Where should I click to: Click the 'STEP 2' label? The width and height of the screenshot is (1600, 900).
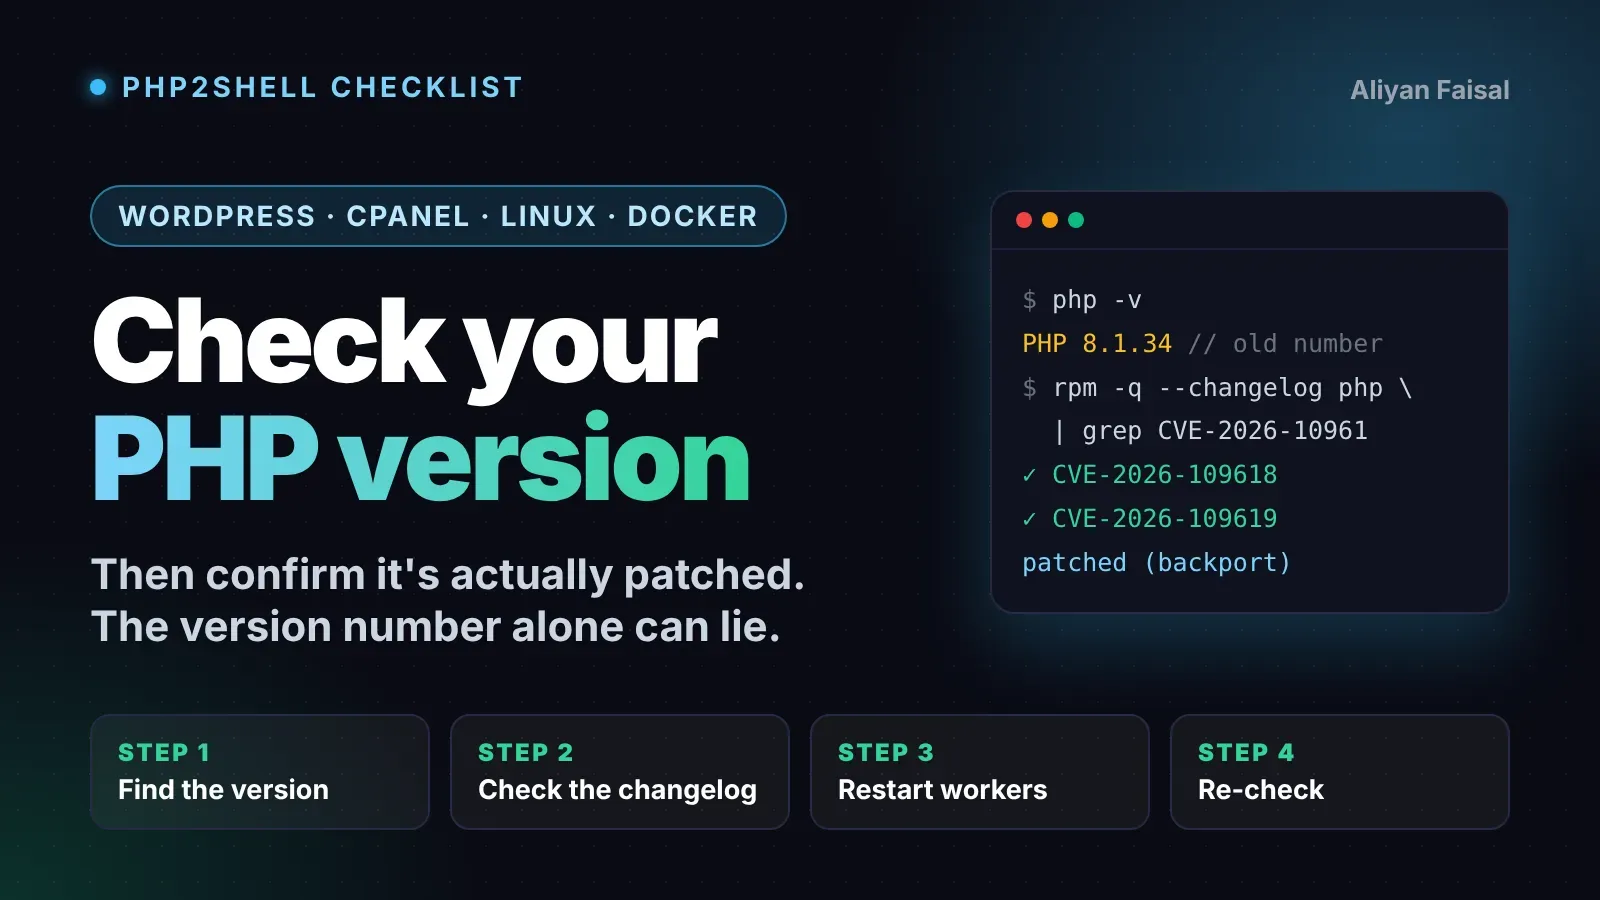click(526, 752)
